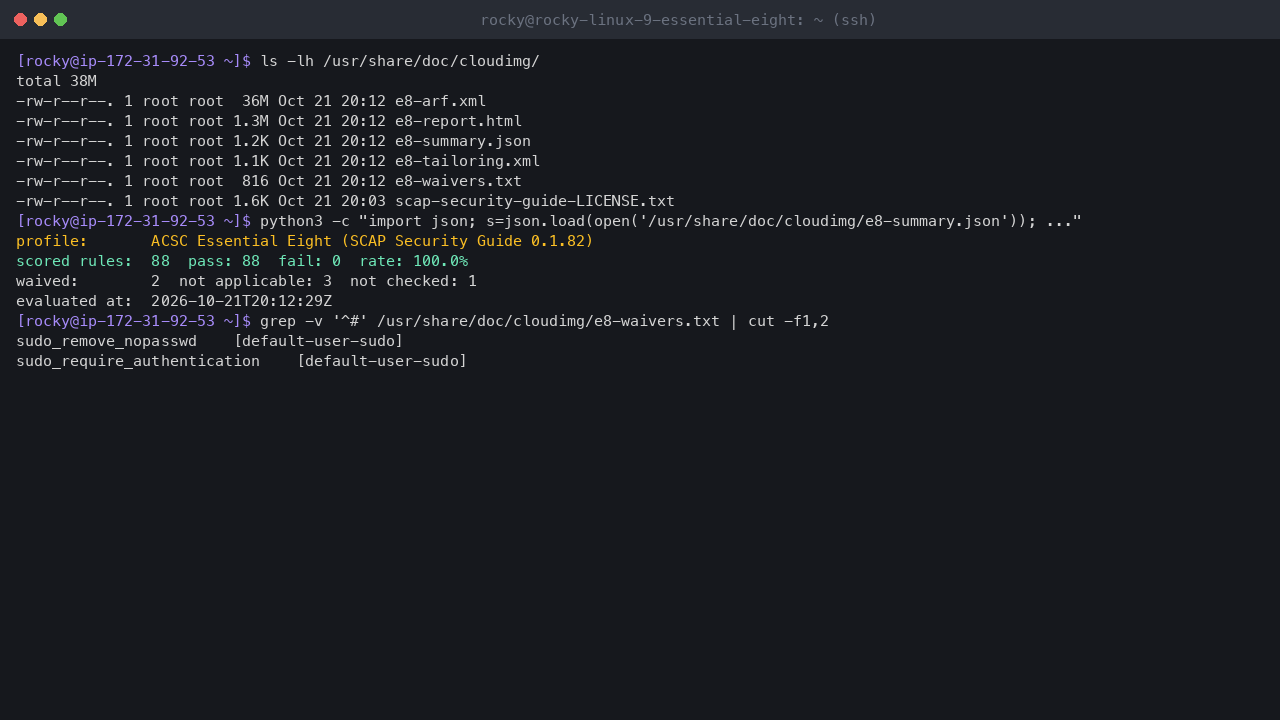Click the shell prompt before the grep command

coord(133,321)
